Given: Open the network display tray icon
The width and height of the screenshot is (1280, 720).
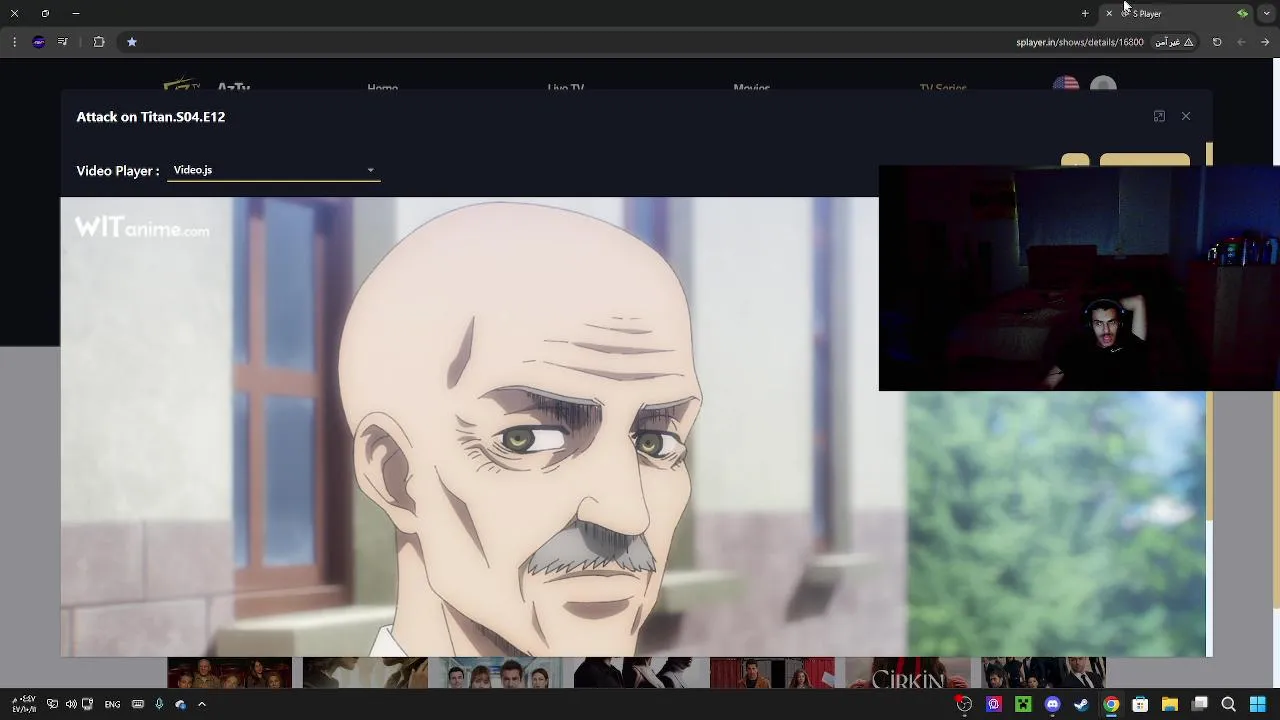Looking at the screenshot, I should pyautogui.click(x=52, y=704).
